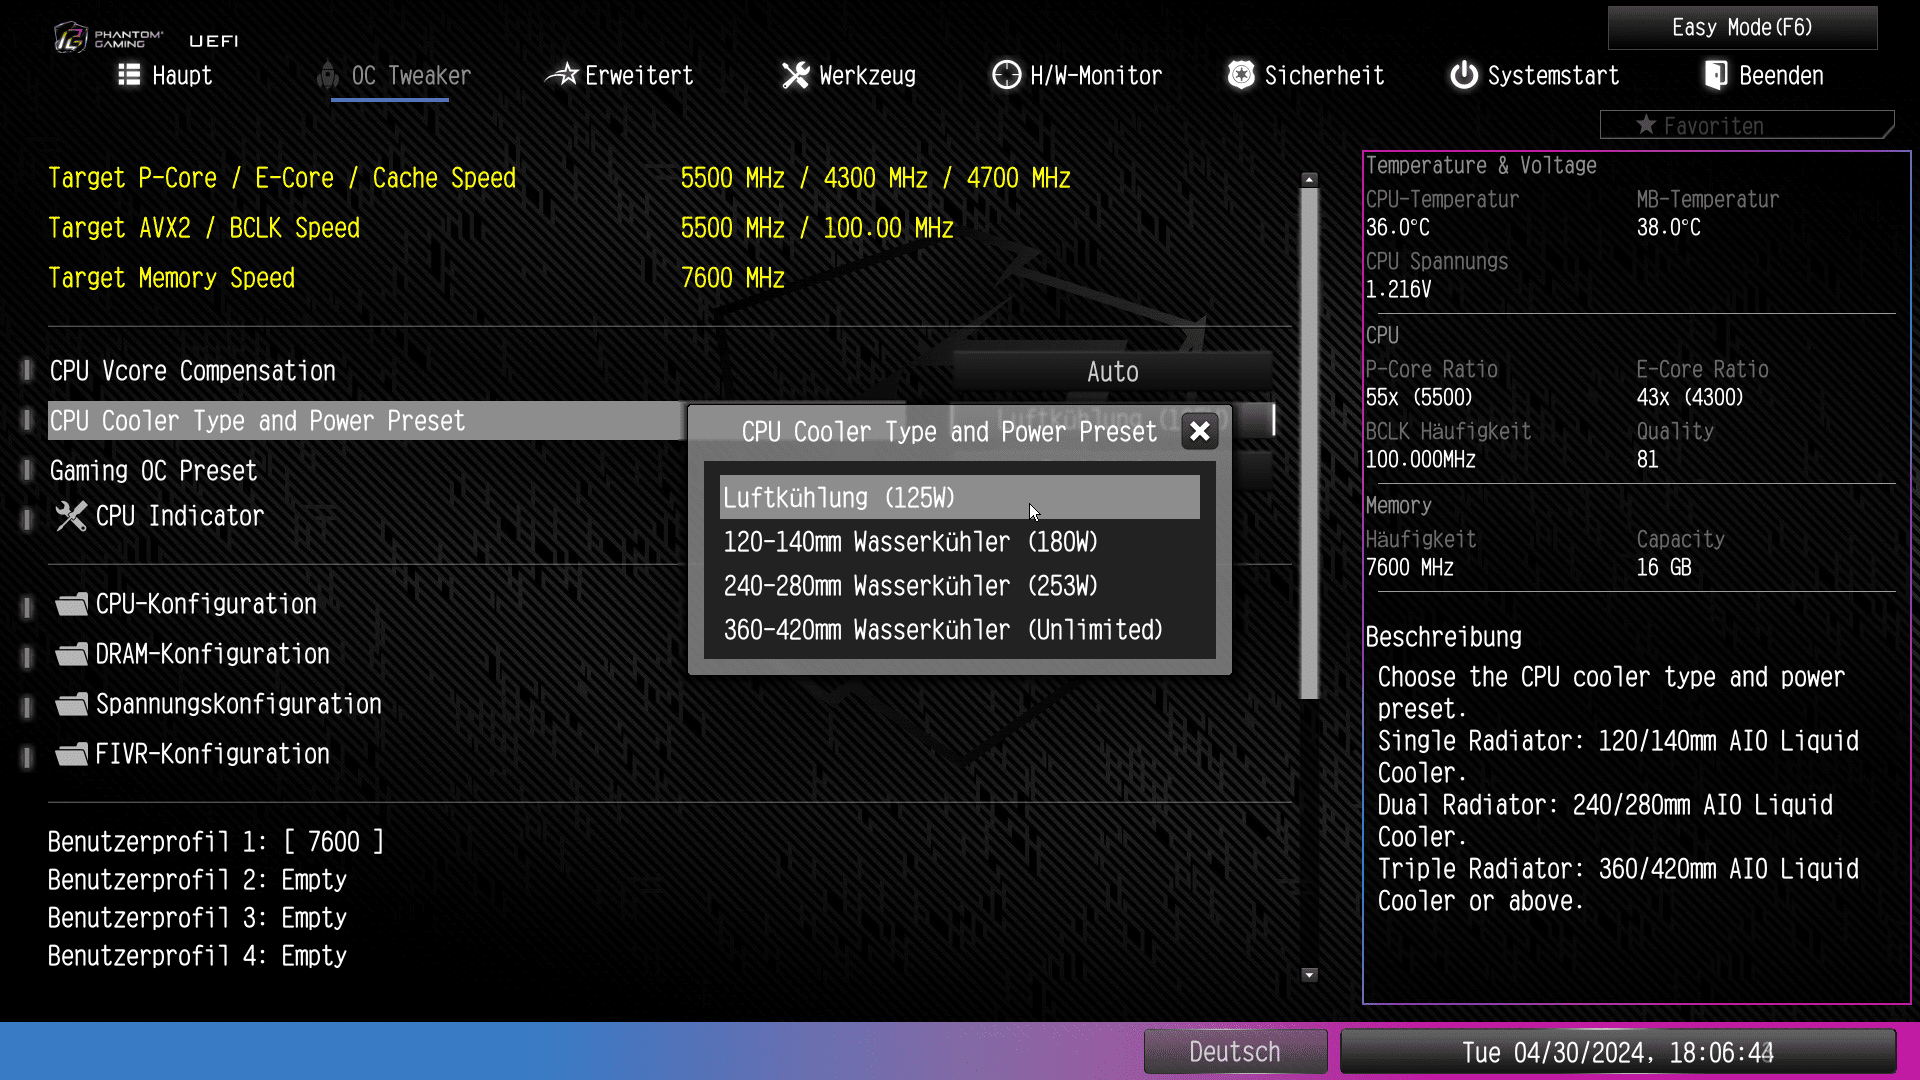Click the Werkzeug wrench icon
The image size is (1920, 1080).
tap(796, 75)
